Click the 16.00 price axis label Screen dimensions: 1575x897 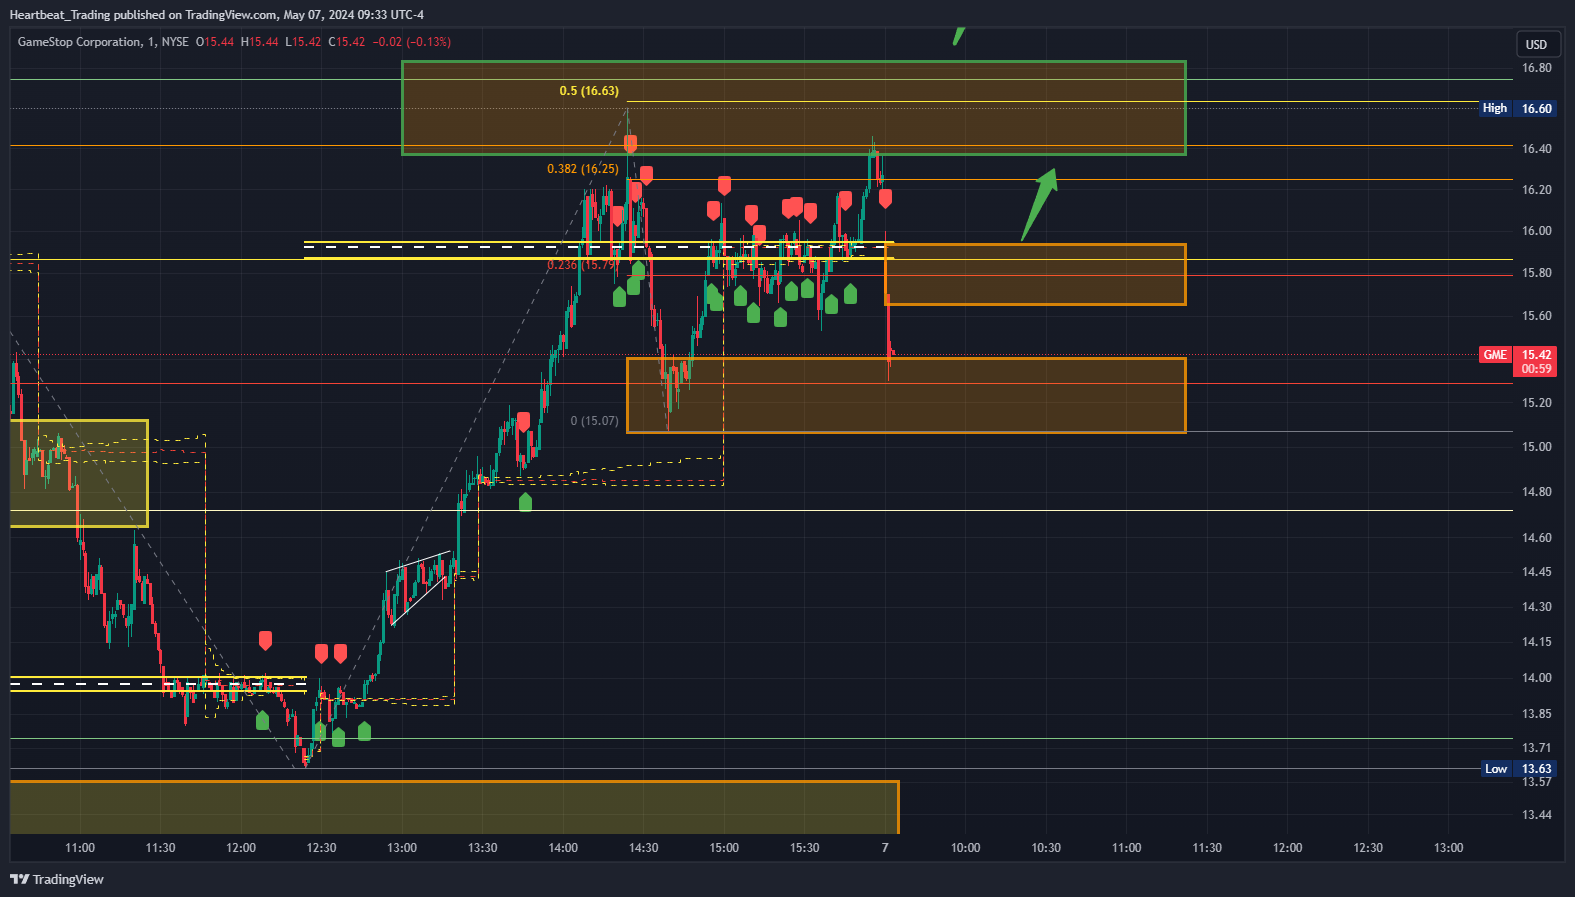click(1537, 231)
